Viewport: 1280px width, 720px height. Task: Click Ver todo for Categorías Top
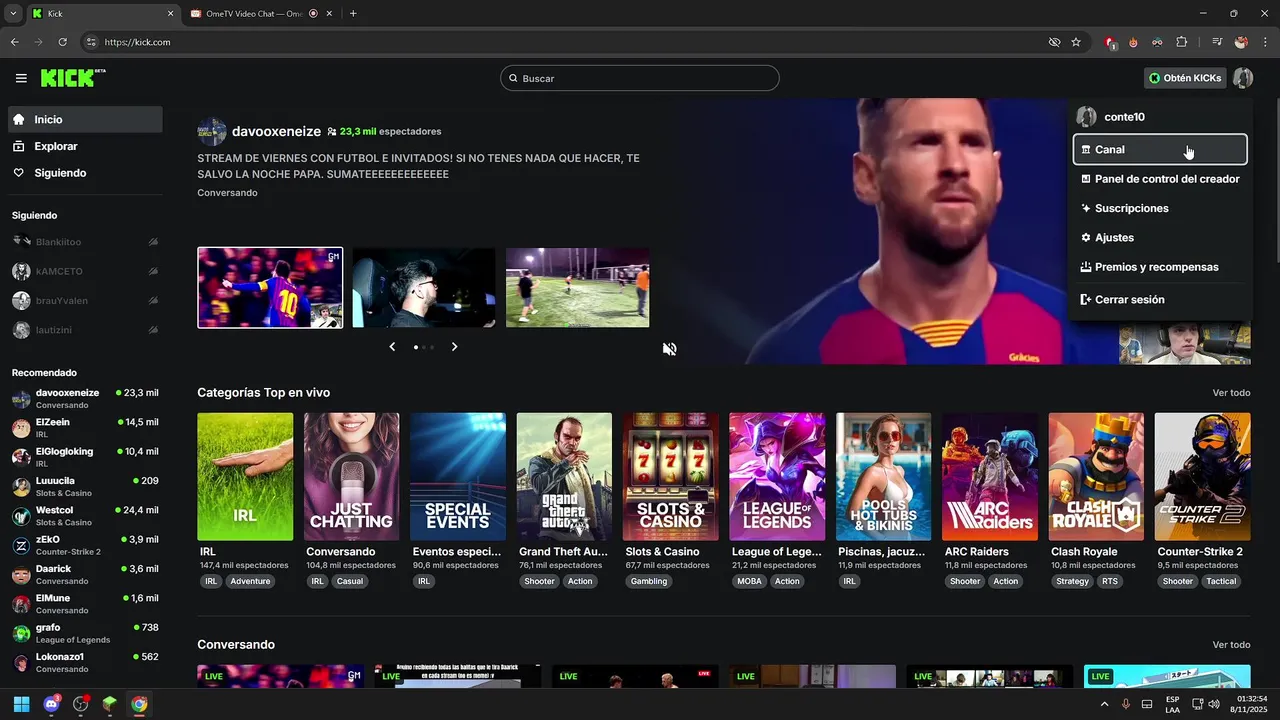1231,393
